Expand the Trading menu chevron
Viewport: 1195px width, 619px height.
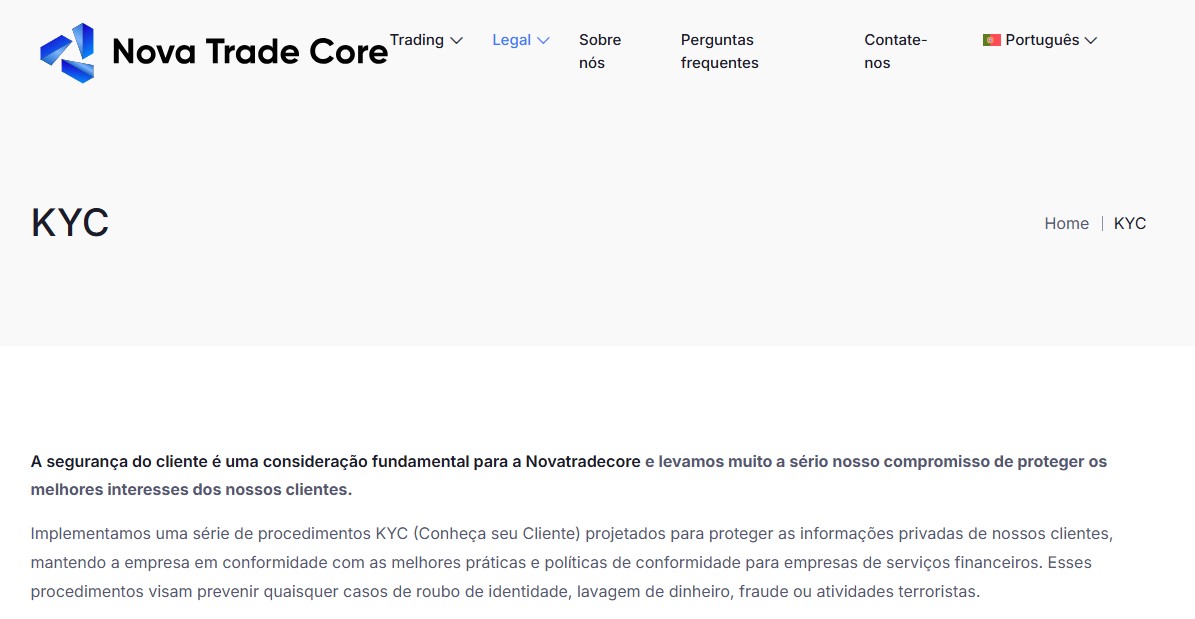457,41
